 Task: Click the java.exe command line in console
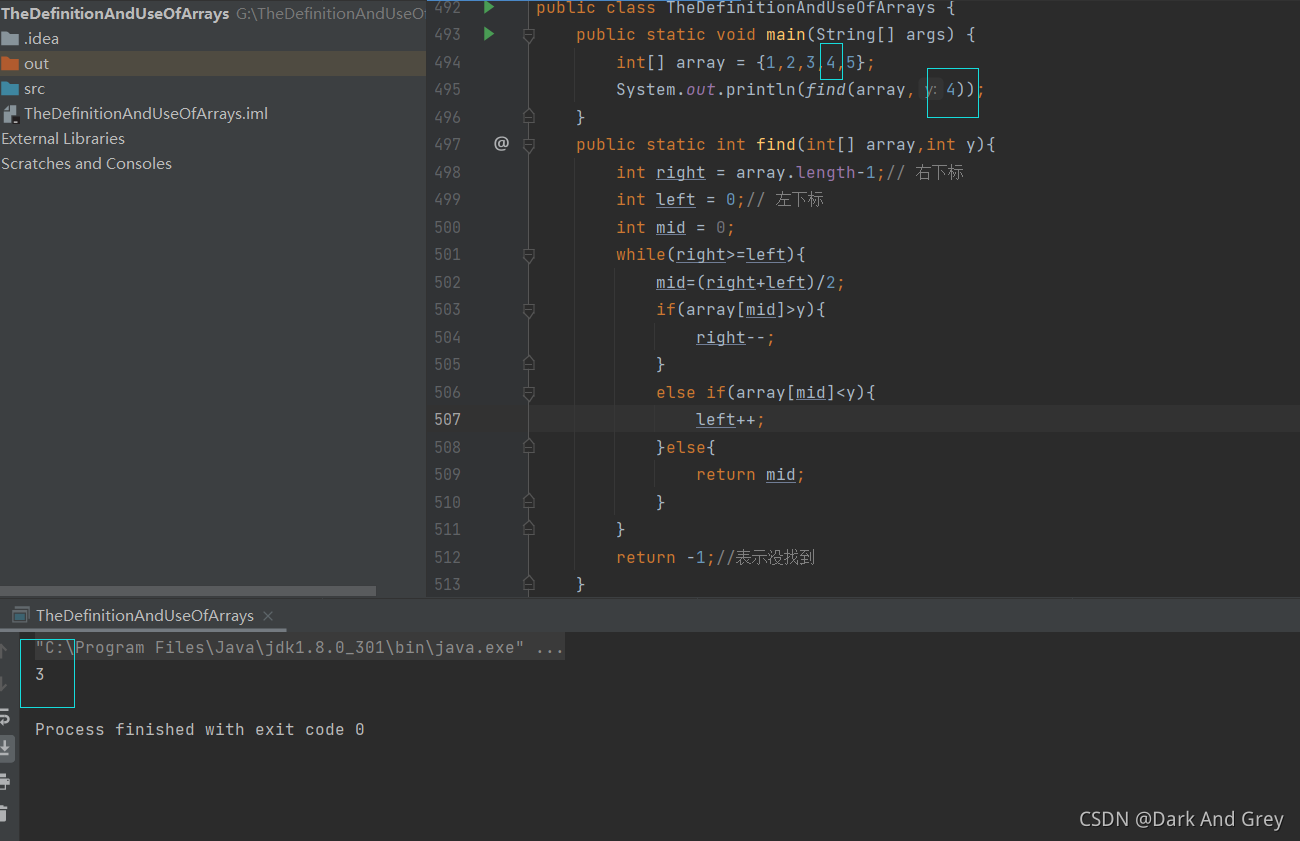pyautogui.click(x=299, y=648)
